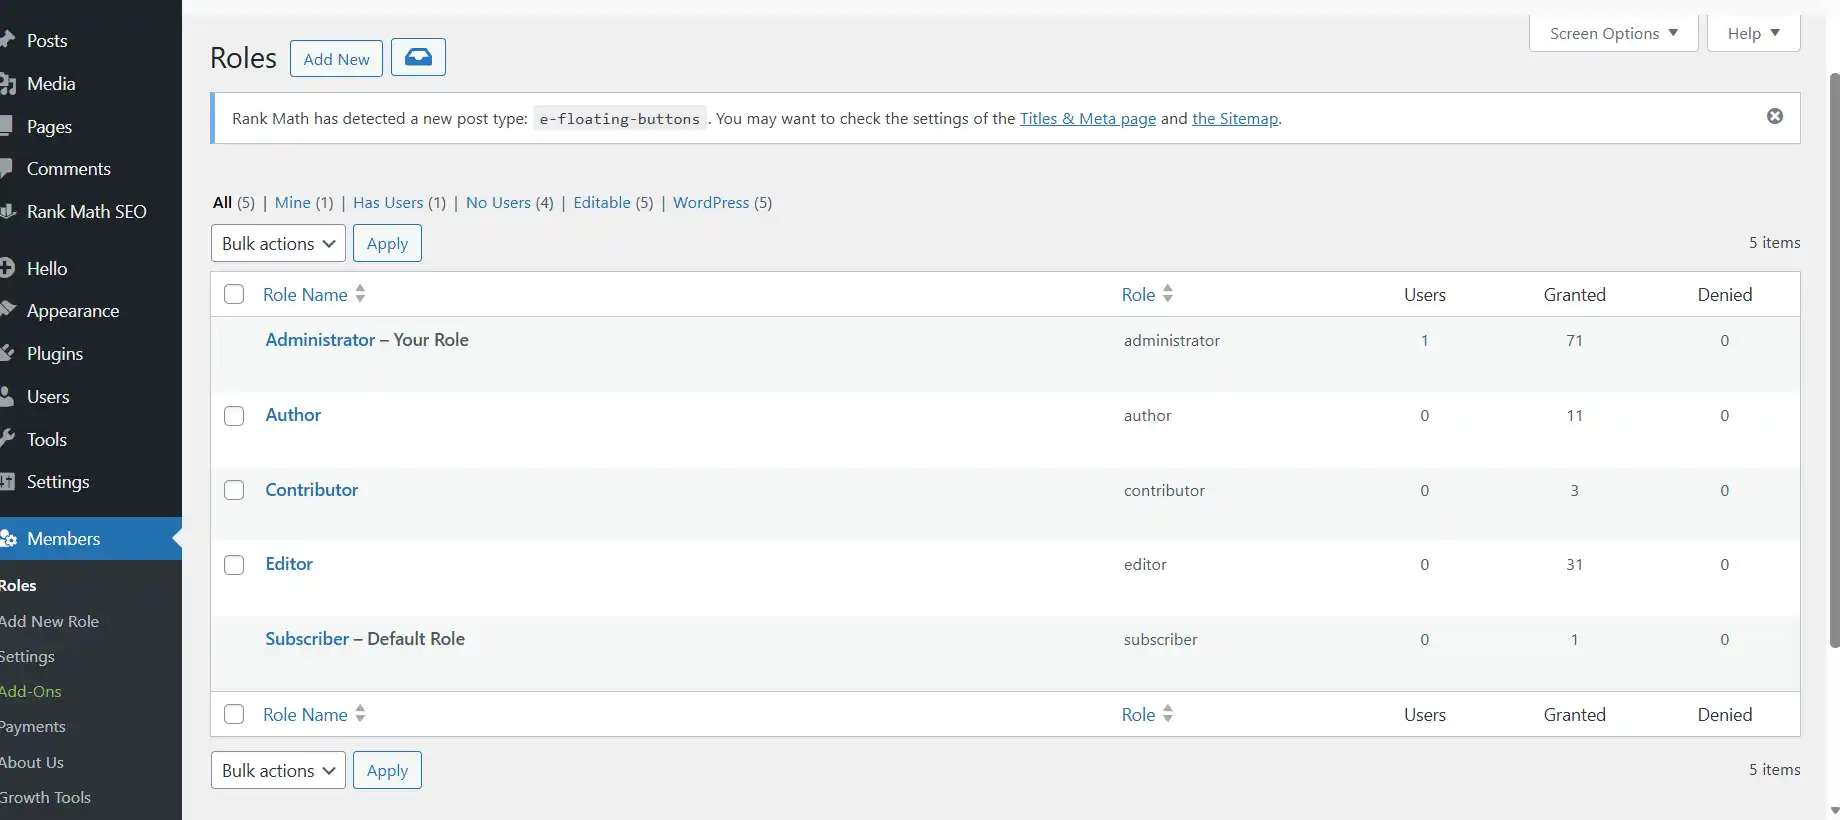Click footer Role Name sort arrows
1840x820 pixels.
click(x=360, y=714)
